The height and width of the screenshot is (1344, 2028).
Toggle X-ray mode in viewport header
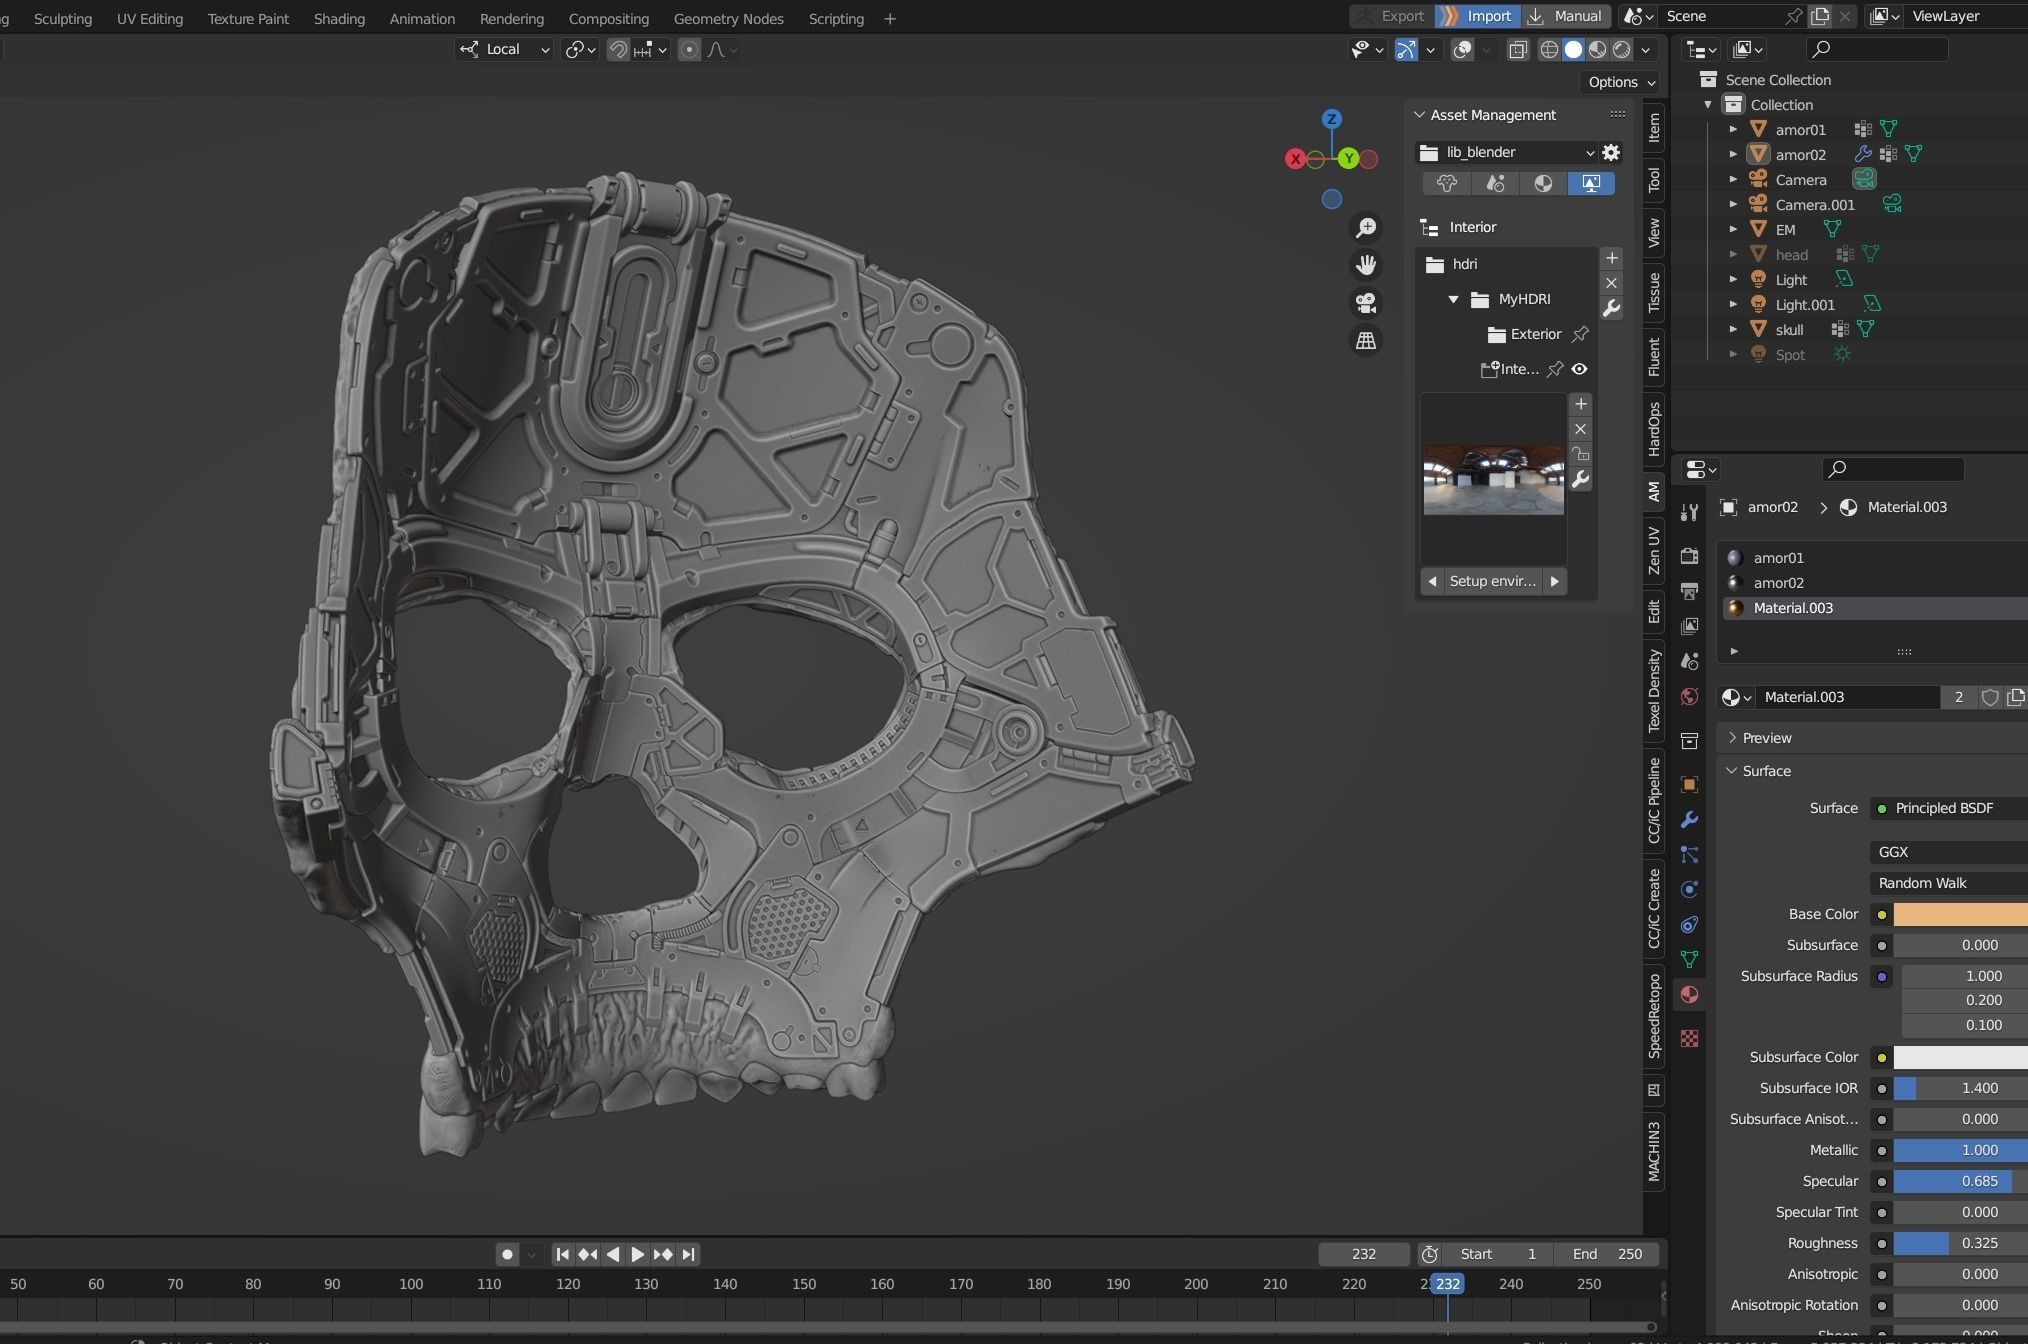[1517, 50]
